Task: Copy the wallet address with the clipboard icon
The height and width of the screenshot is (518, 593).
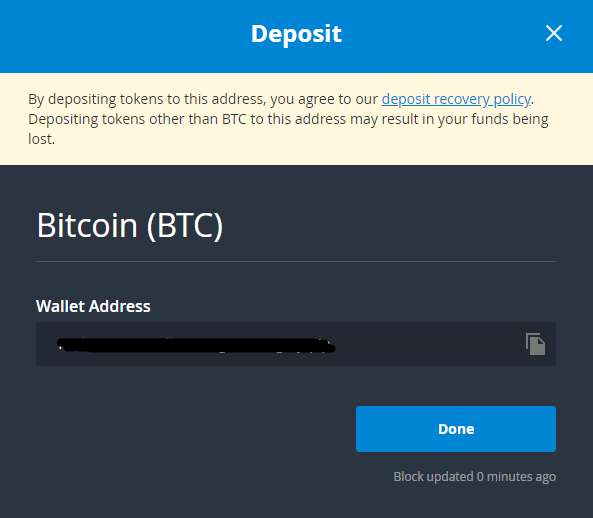Action: (535, 344)
